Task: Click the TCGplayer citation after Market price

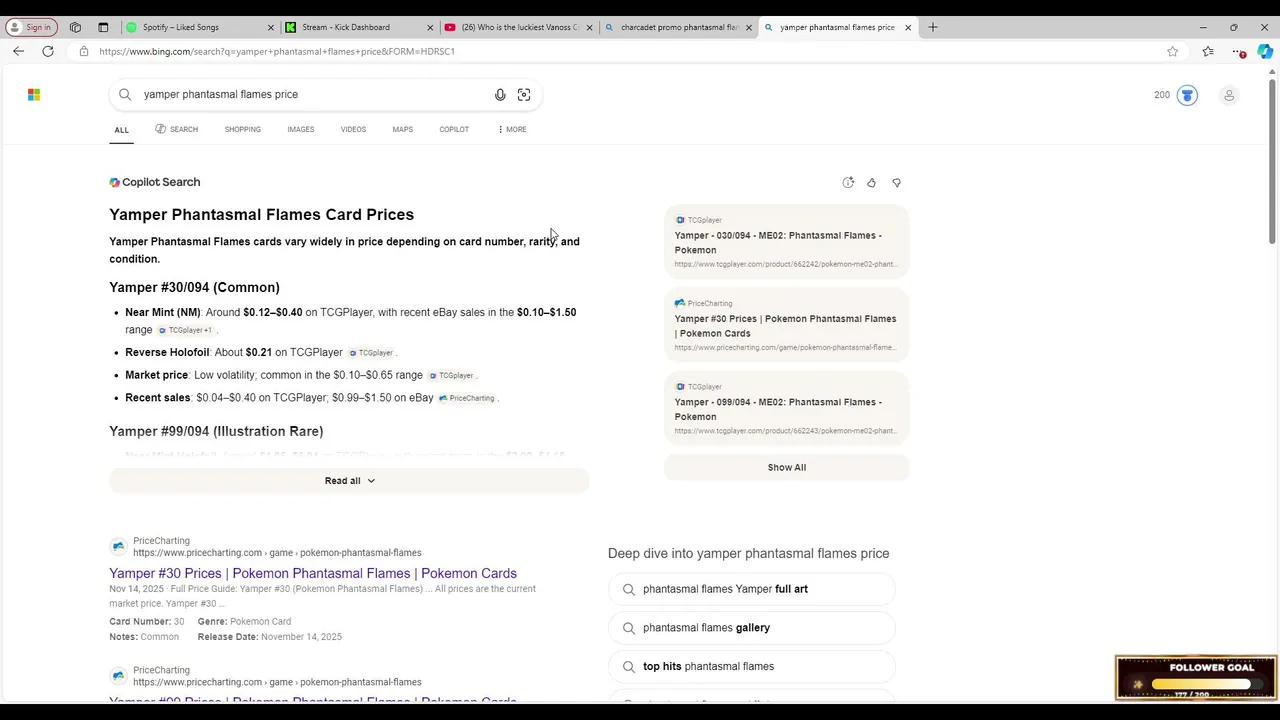Action: pos(452,376)
